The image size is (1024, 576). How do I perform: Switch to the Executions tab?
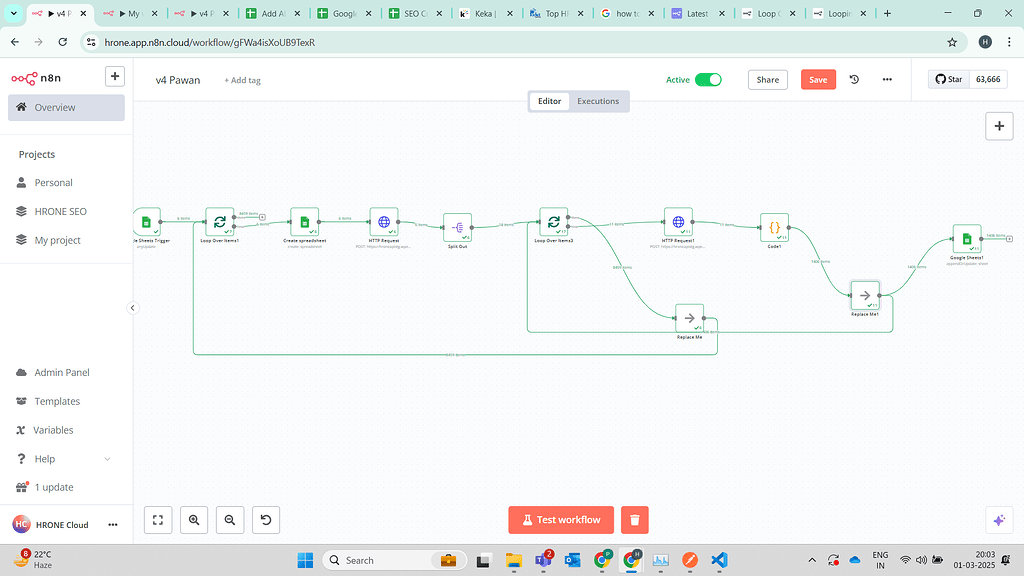[598, 100]
